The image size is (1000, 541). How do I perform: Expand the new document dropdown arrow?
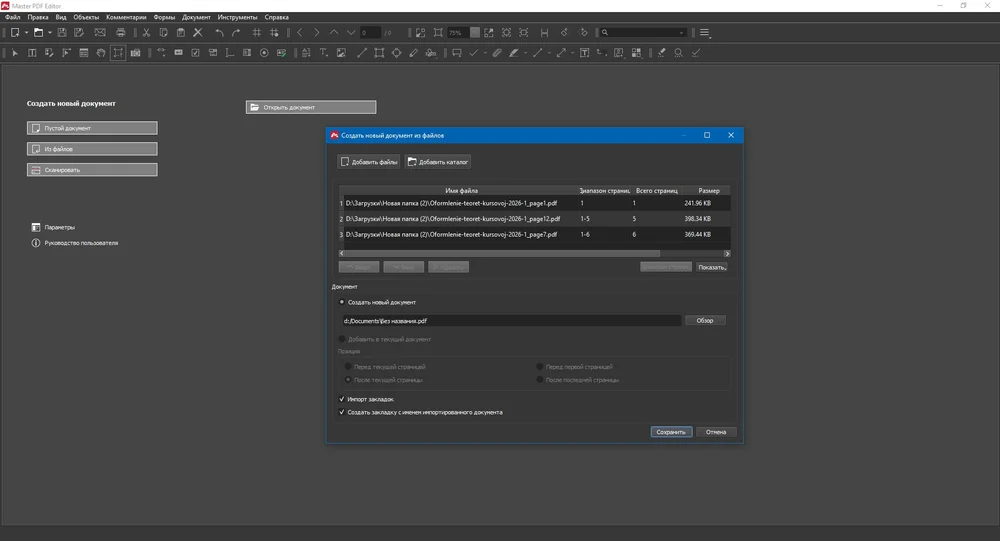tap(26, 33)
